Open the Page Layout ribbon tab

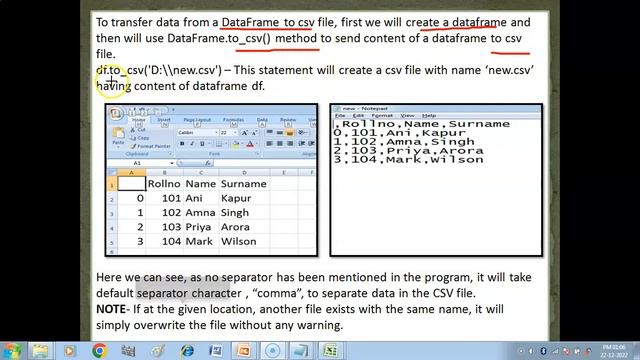tap(197, 120)
